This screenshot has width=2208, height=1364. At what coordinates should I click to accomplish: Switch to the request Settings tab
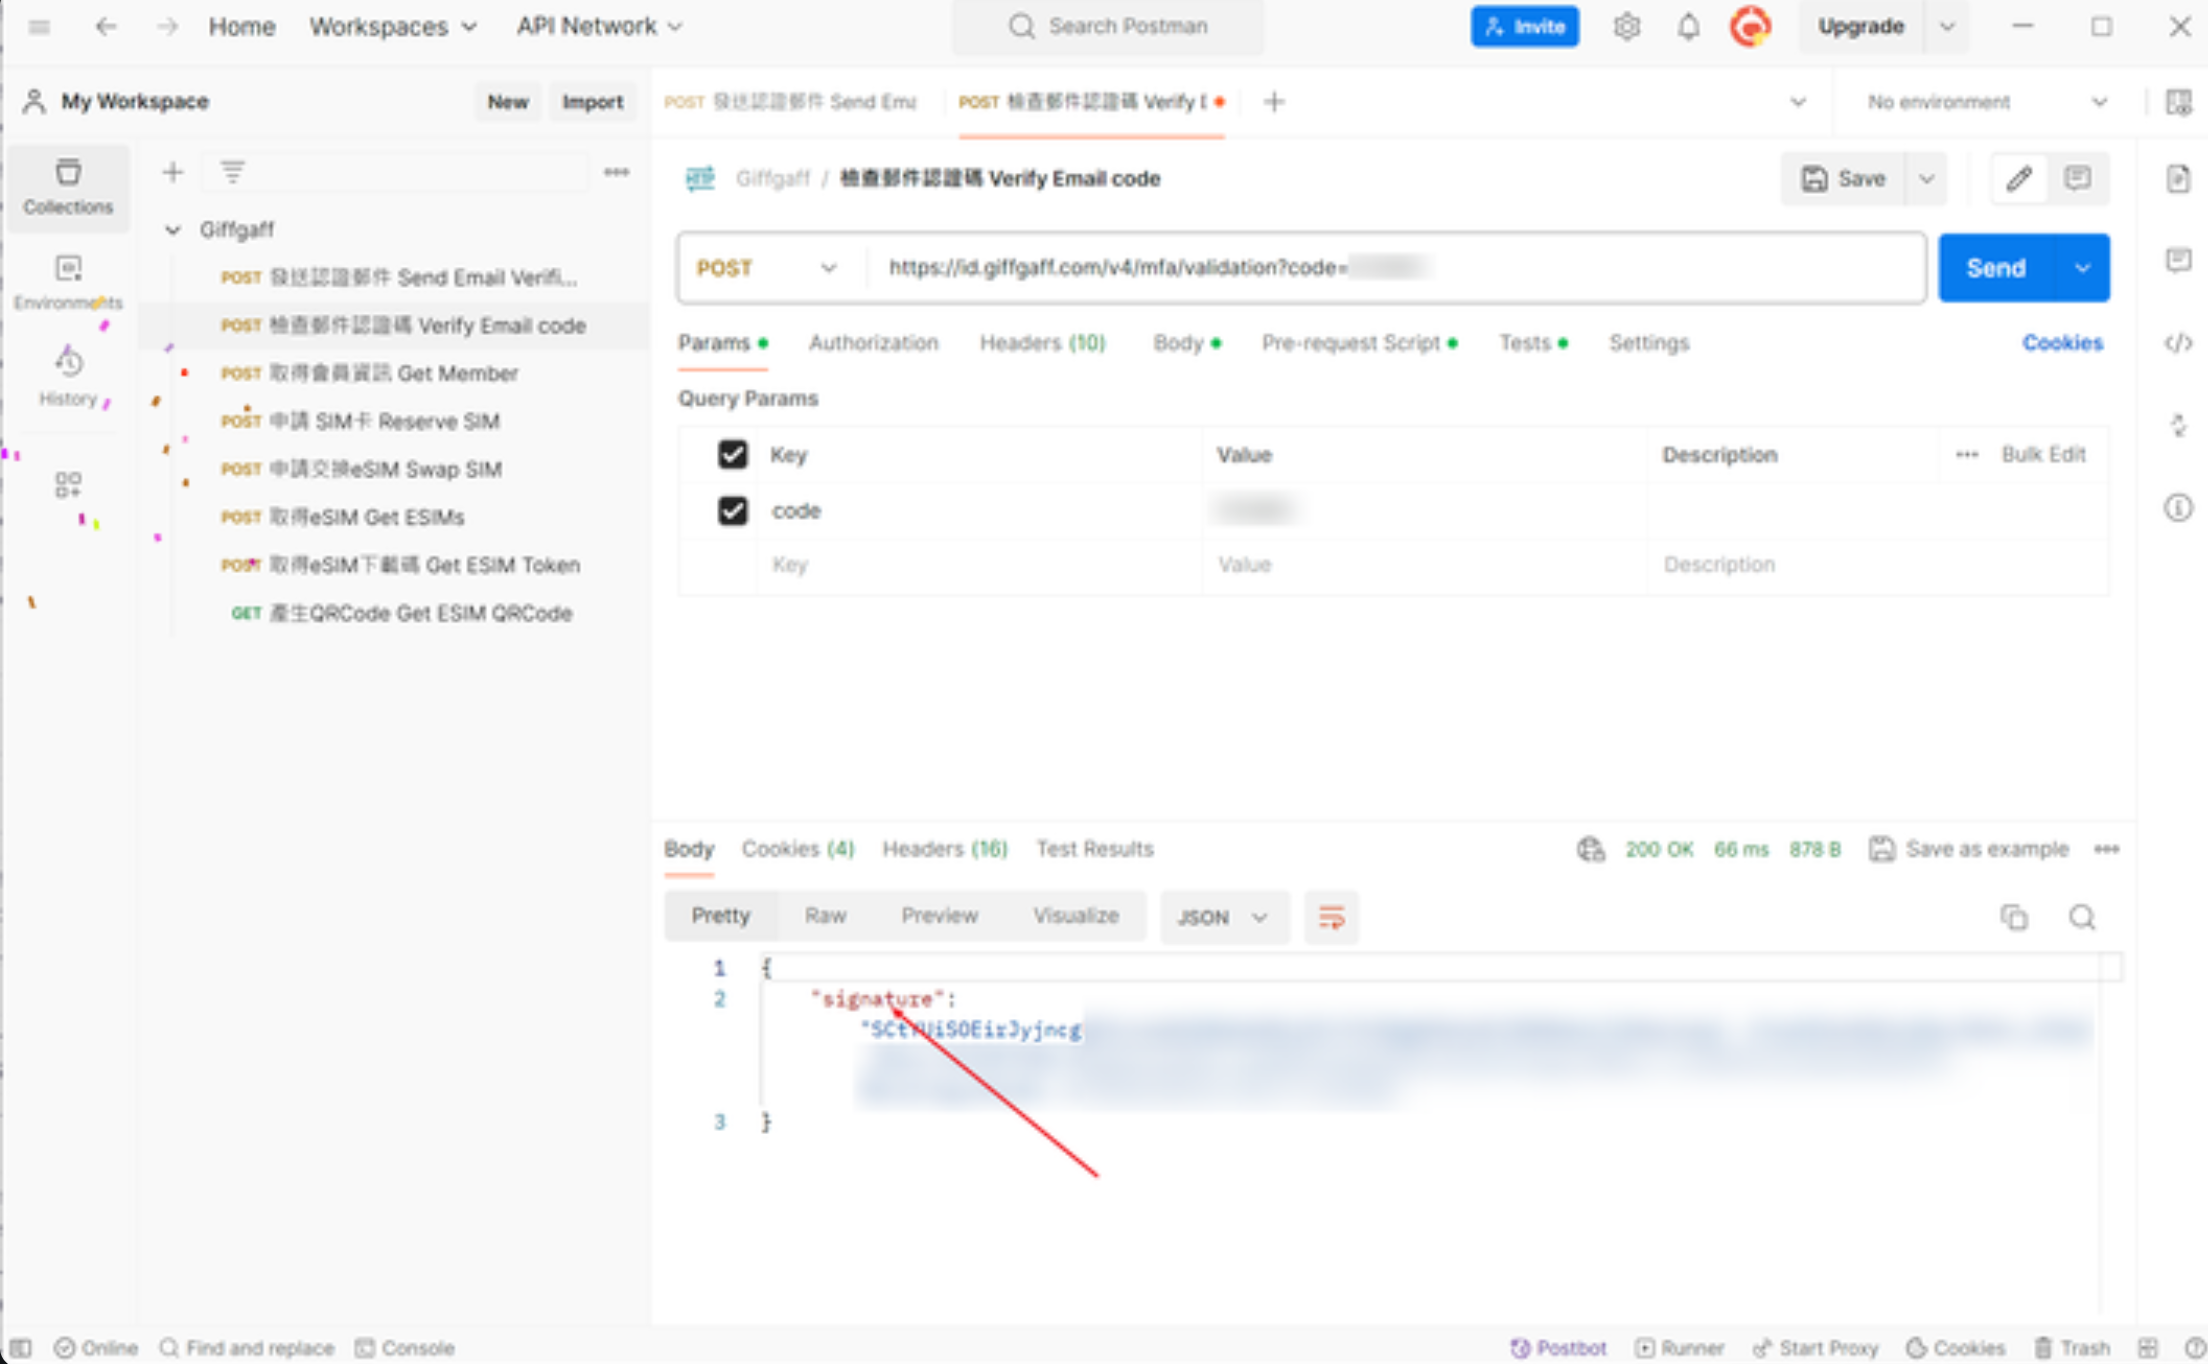click(x=1649, y=343)
